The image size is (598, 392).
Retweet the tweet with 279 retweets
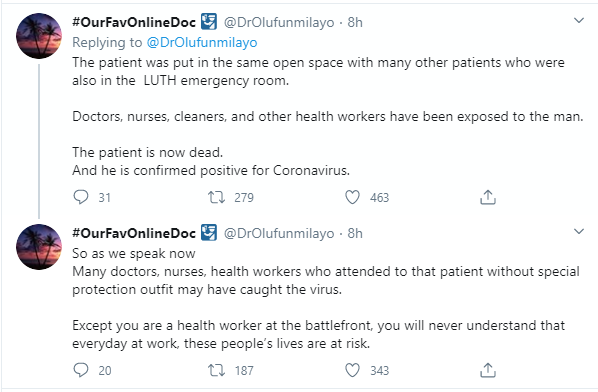click(x=216, y=197)
